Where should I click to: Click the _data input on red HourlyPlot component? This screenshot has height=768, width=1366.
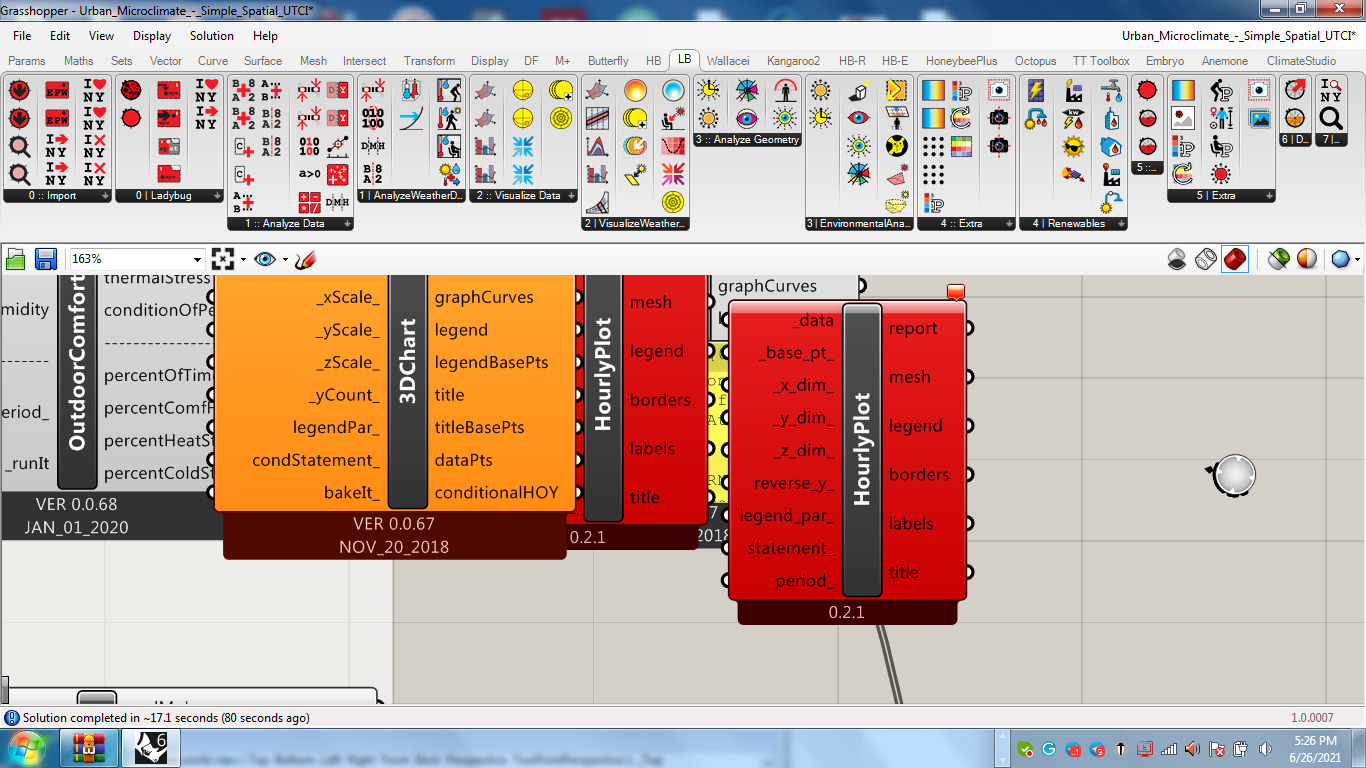[811, 320]
